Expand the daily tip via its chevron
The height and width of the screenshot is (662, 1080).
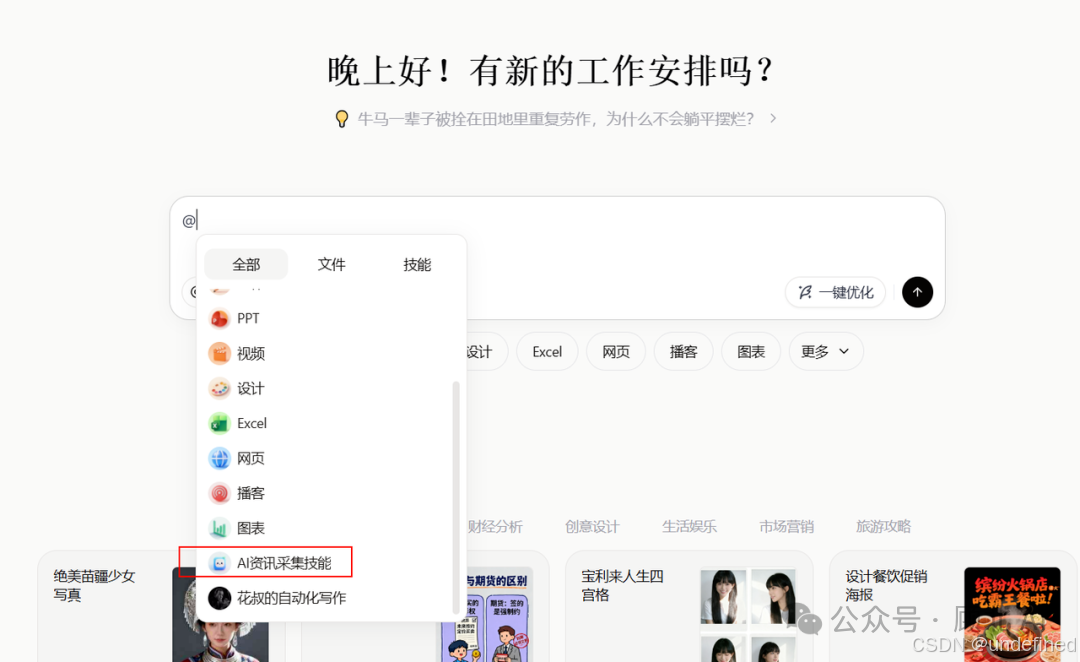tap(771, 117)
